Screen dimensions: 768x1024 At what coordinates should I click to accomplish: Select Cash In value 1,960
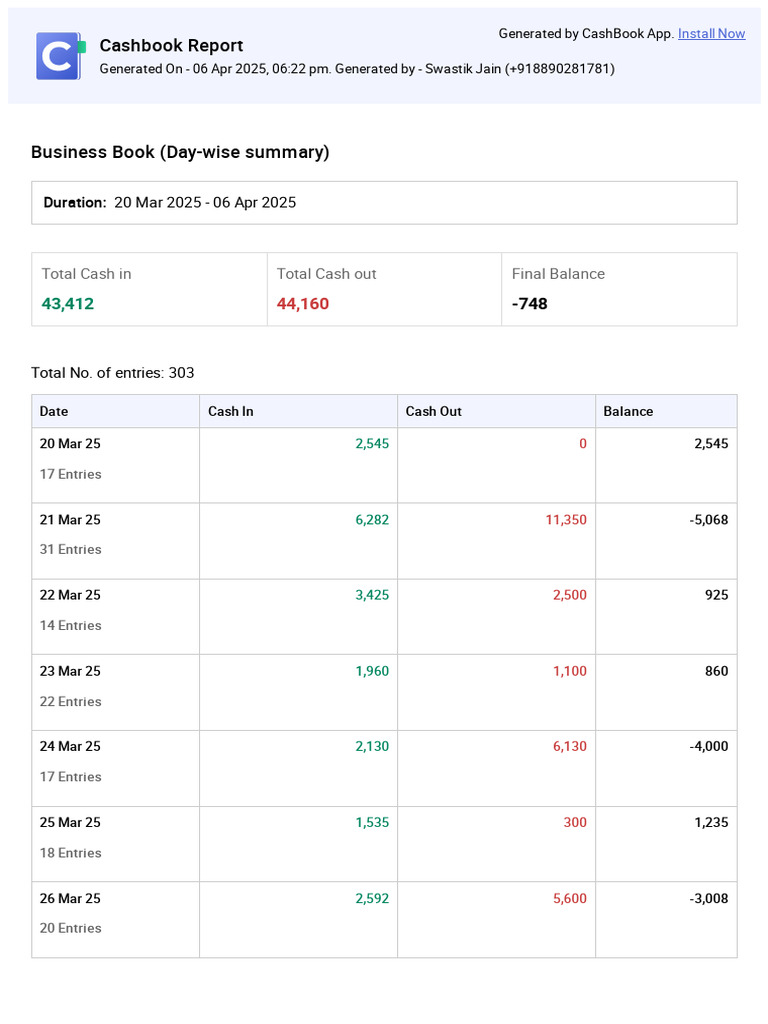pos(372,671)
